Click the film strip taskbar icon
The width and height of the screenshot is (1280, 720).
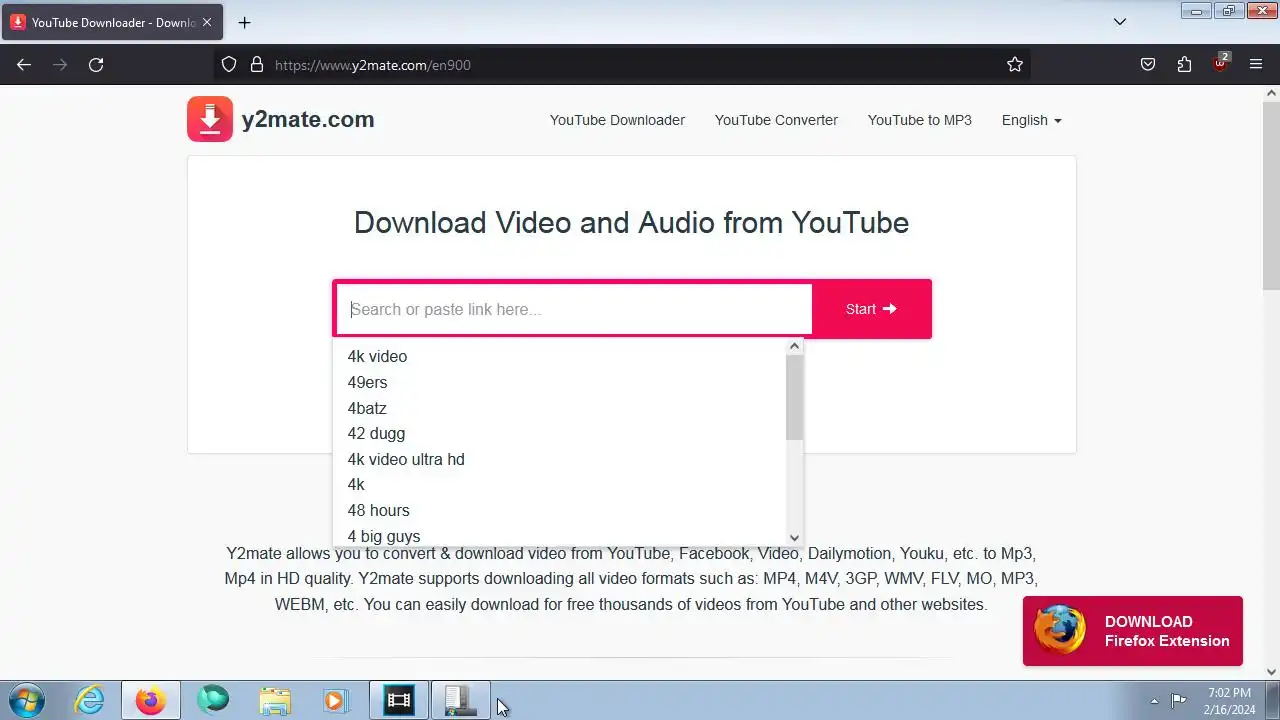click(x=399, y=700)
